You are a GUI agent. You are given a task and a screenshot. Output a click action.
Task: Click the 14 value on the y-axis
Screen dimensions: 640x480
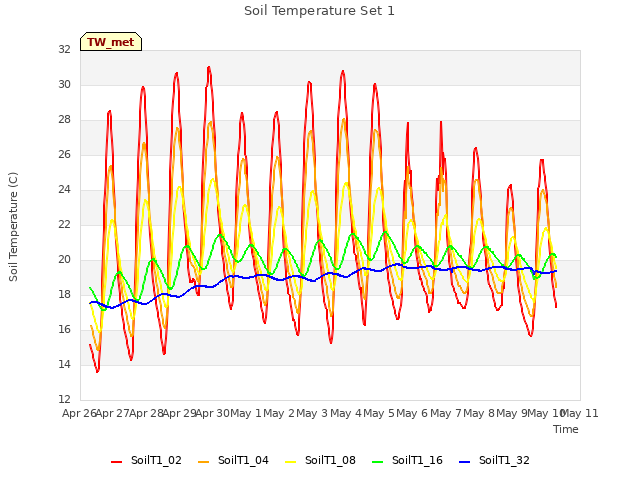(x=64, y=364)
